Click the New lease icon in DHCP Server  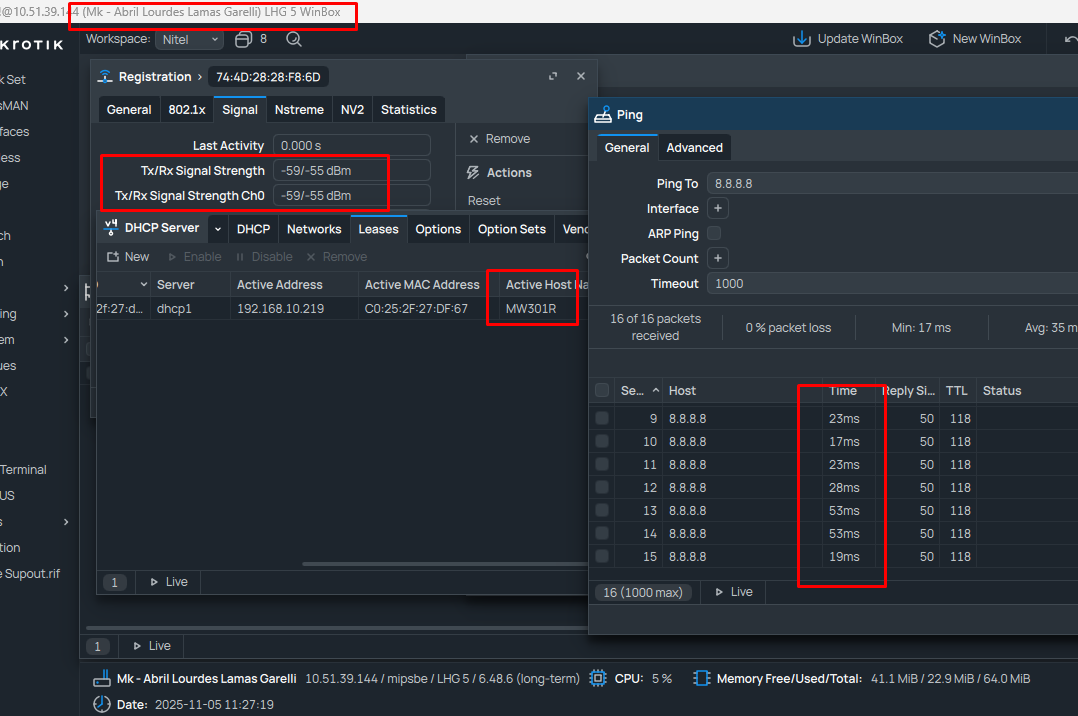tap(113, 257)
